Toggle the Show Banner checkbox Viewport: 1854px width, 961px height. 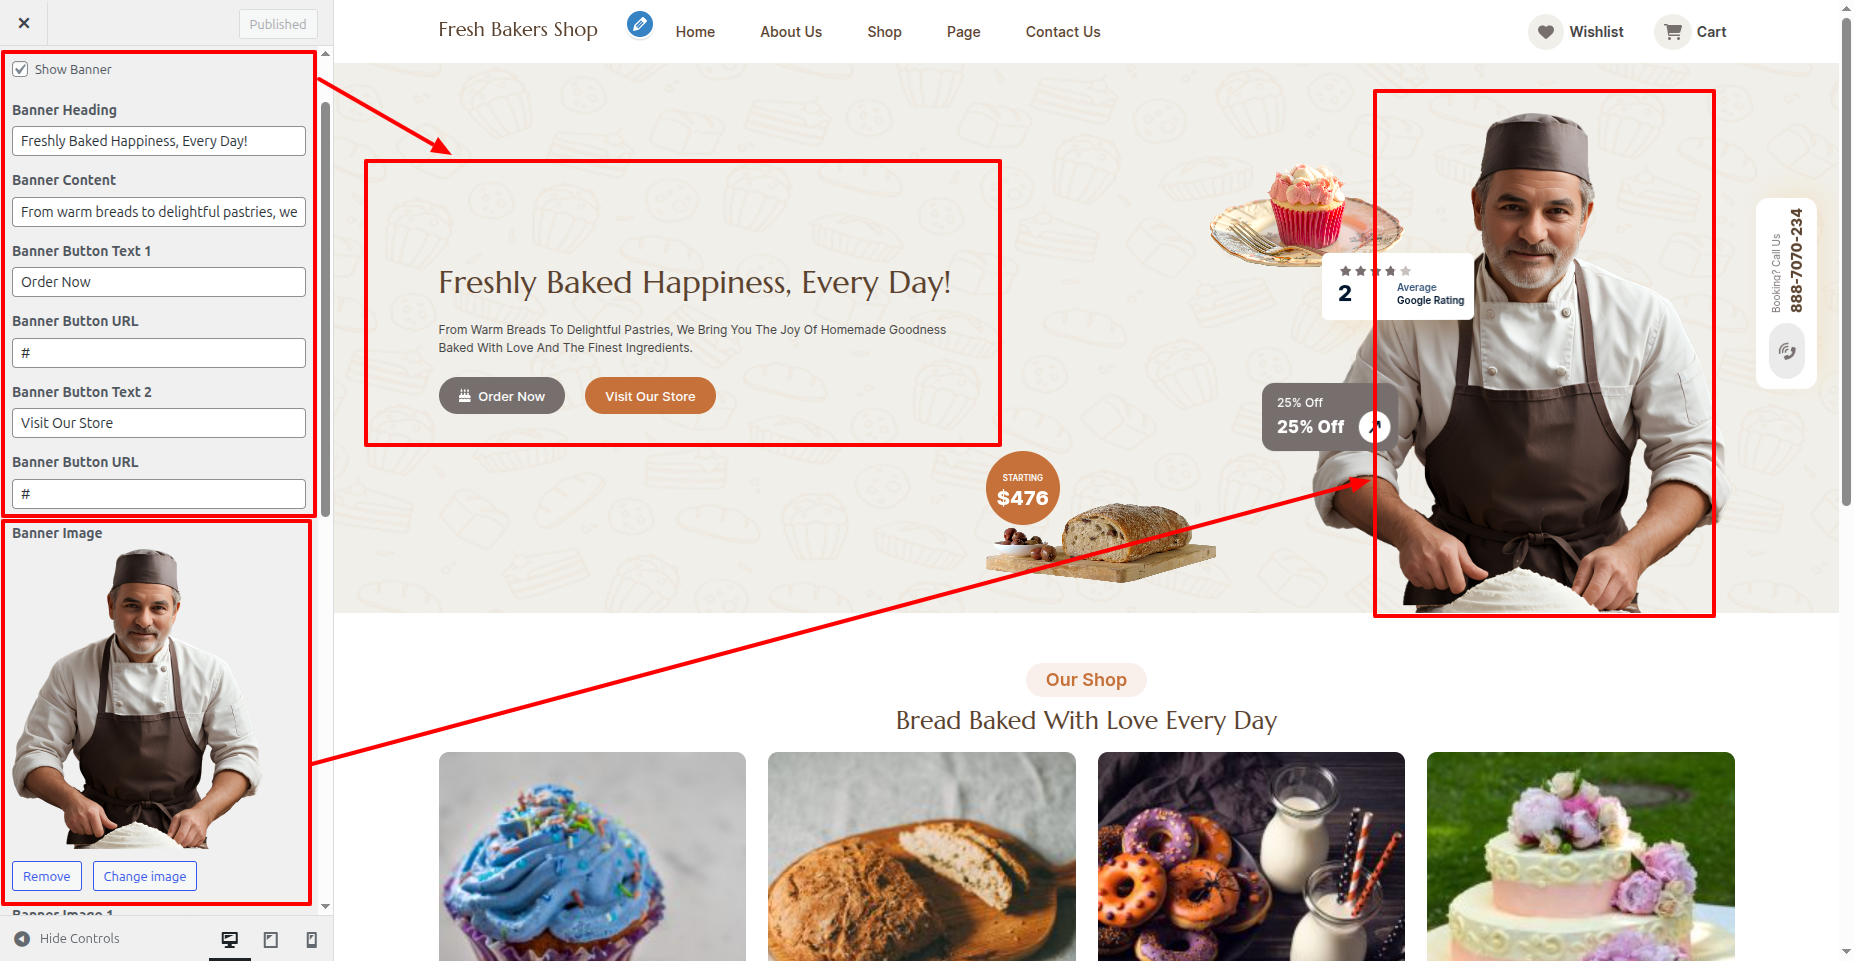pyautogui.click(x=20, y=69)
